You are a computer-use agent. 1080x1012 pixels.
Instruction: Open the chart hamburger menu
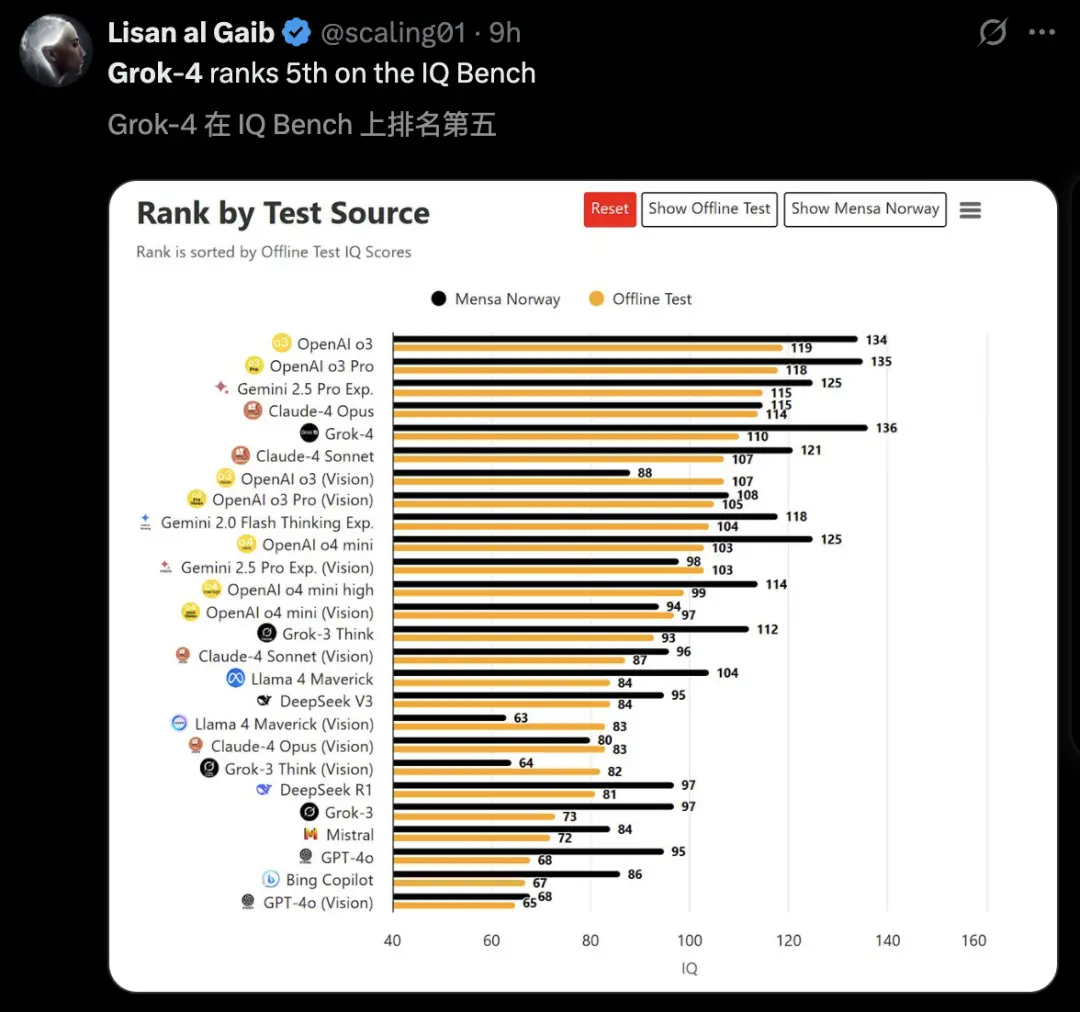click(x=970, y=210)
